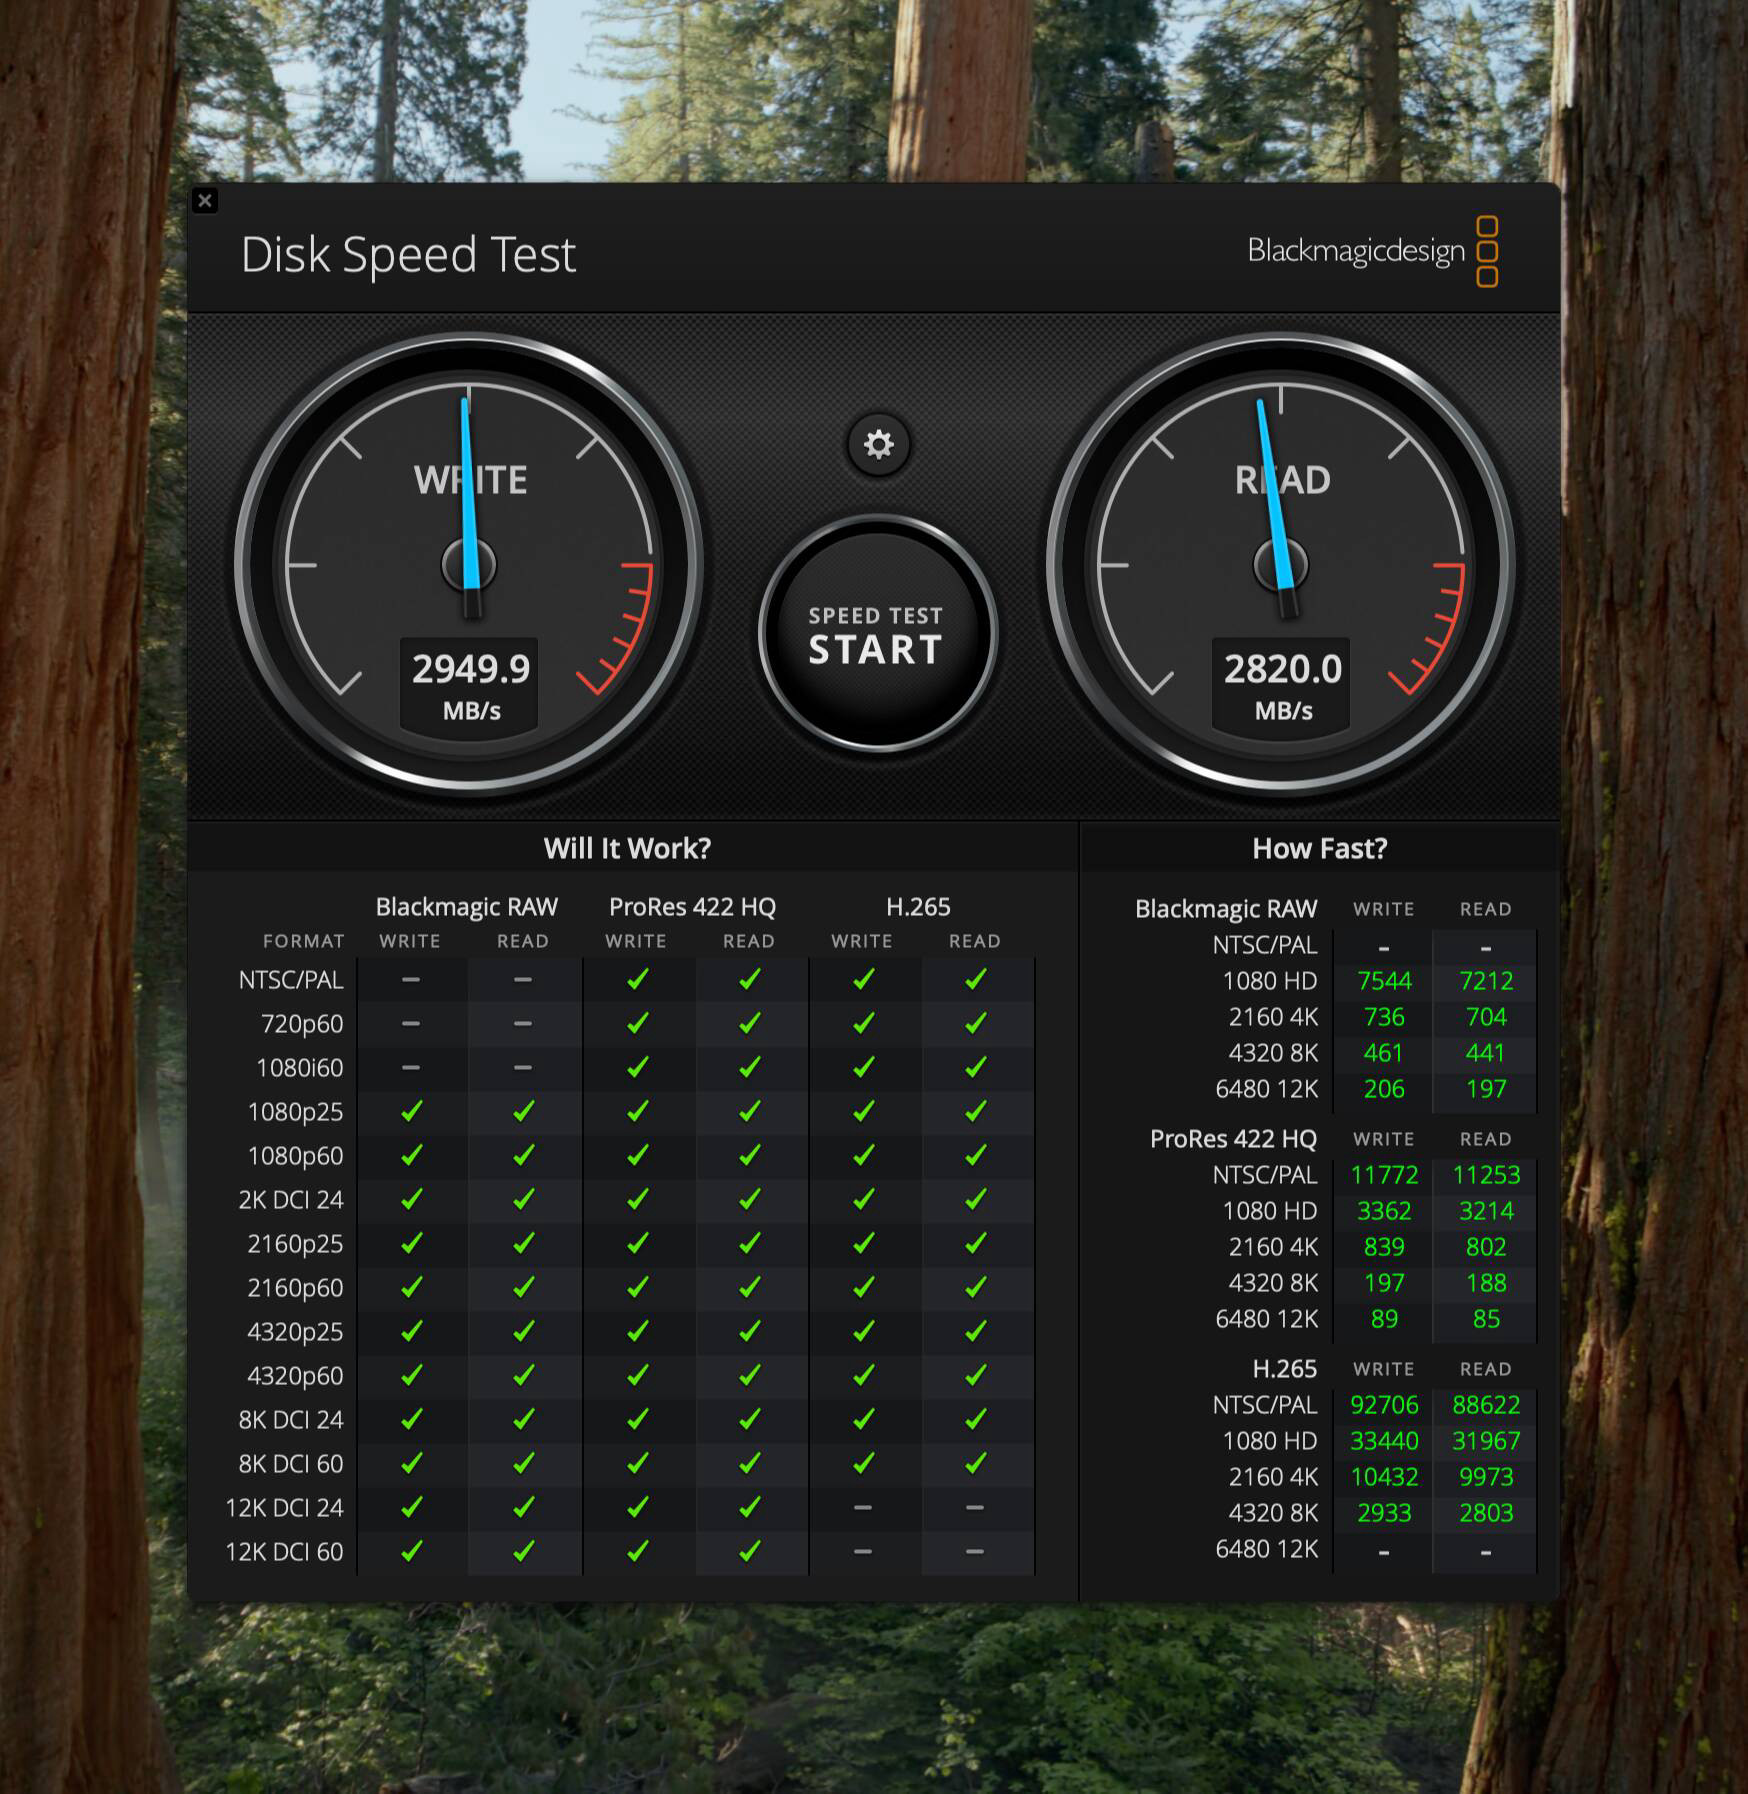Click the WRITE gauge label
This screenshot has height=1794, width=1748.
pyautogui.click(x=470, y=480)
